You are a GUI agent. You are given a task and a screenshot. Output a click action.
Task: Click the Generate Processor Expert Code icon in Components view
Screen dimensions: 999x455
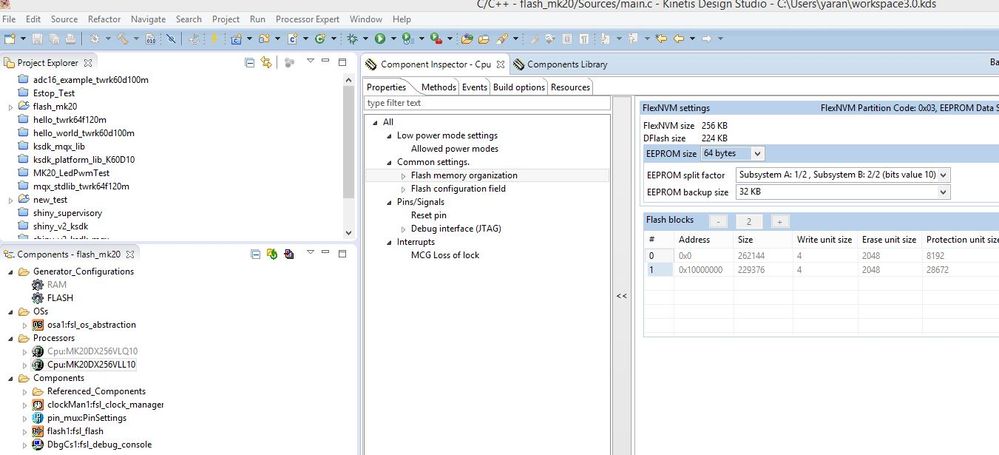(272, 254)
